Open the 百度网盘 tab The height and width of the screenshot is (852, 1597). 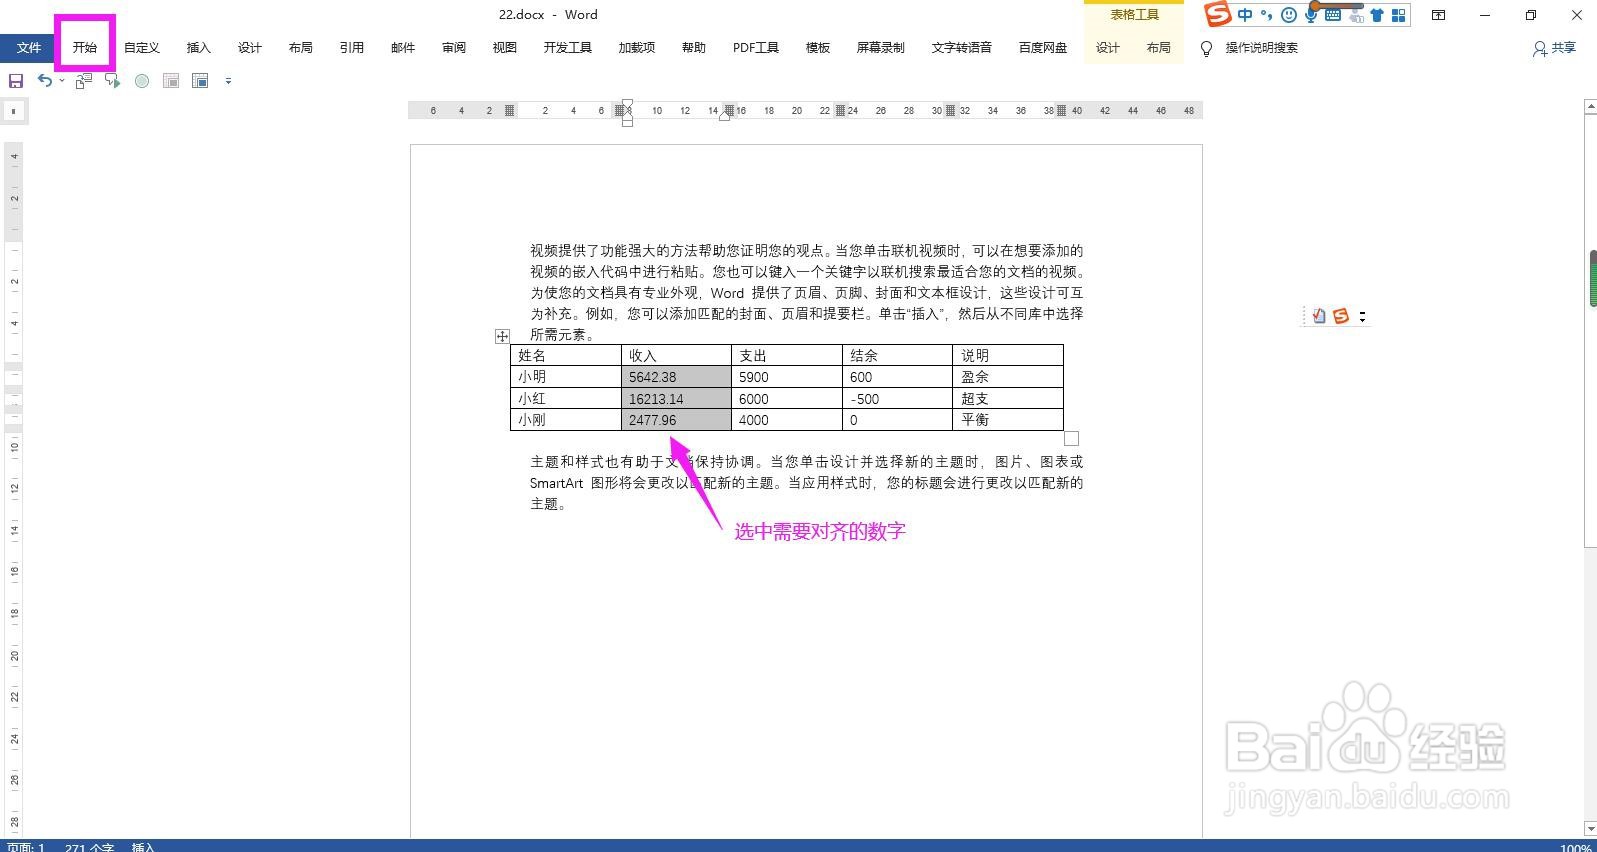(1043, 48)
